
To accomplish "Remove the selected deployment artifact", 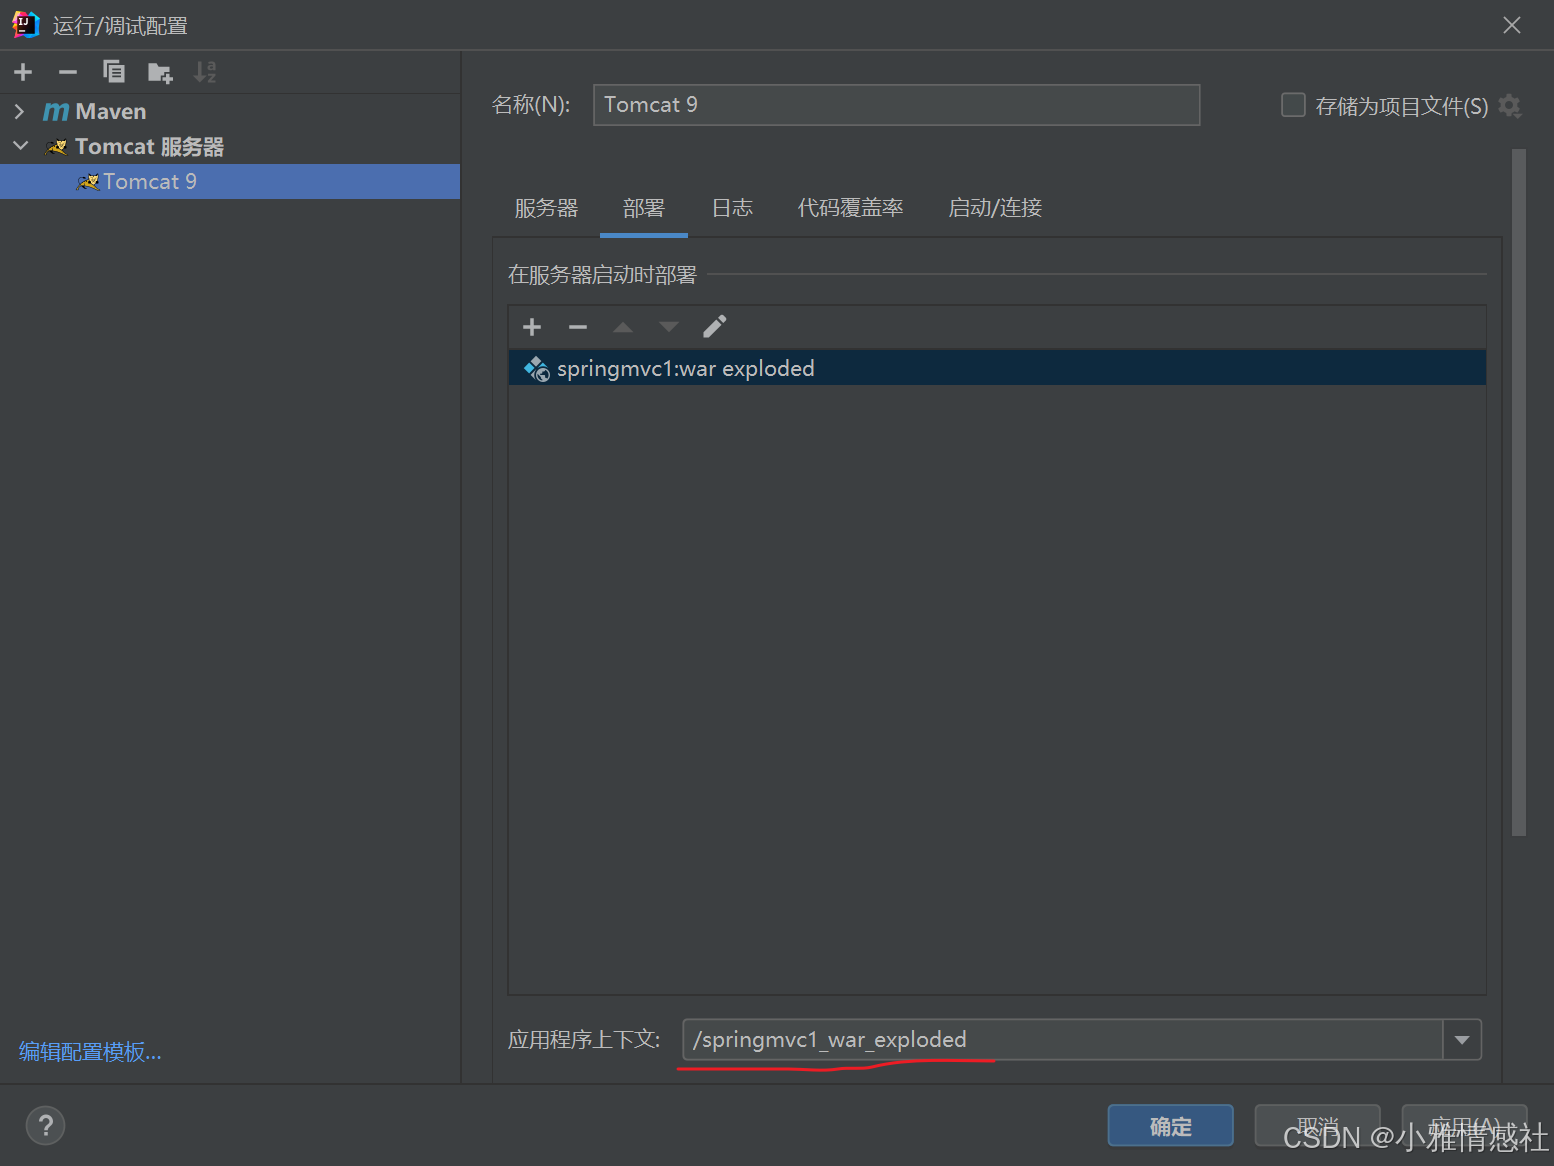I will 578,327.
